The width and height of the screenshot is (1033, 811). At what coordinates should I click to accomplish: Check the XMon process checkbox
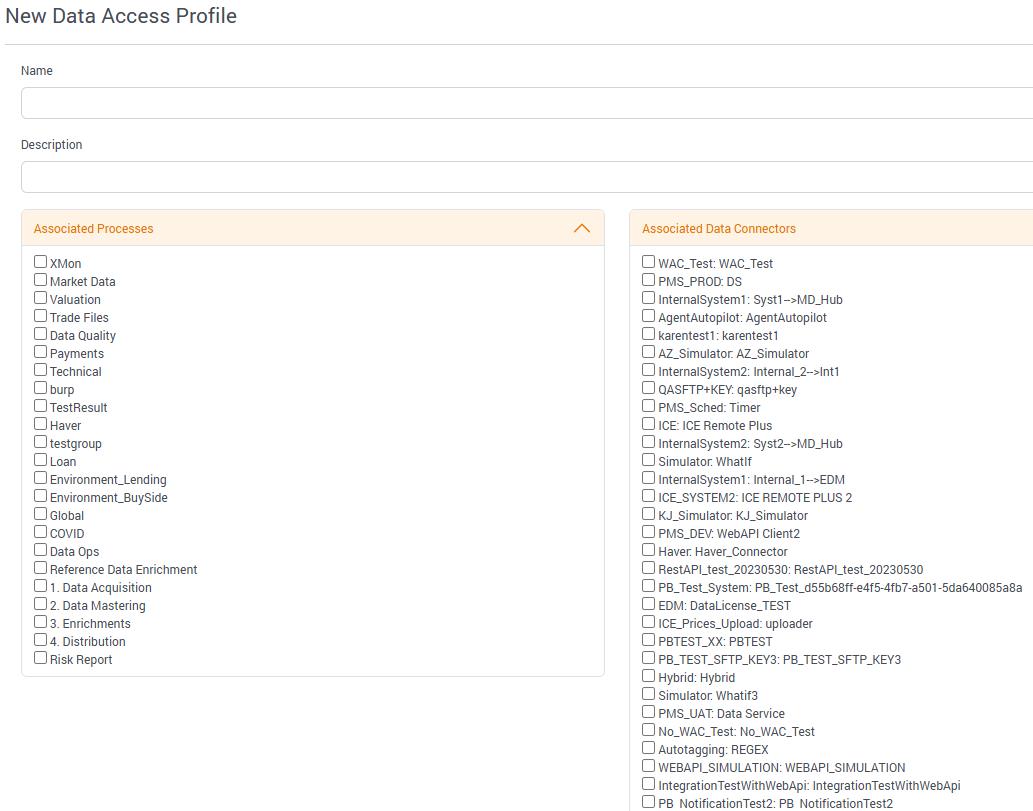click(41, 262)
